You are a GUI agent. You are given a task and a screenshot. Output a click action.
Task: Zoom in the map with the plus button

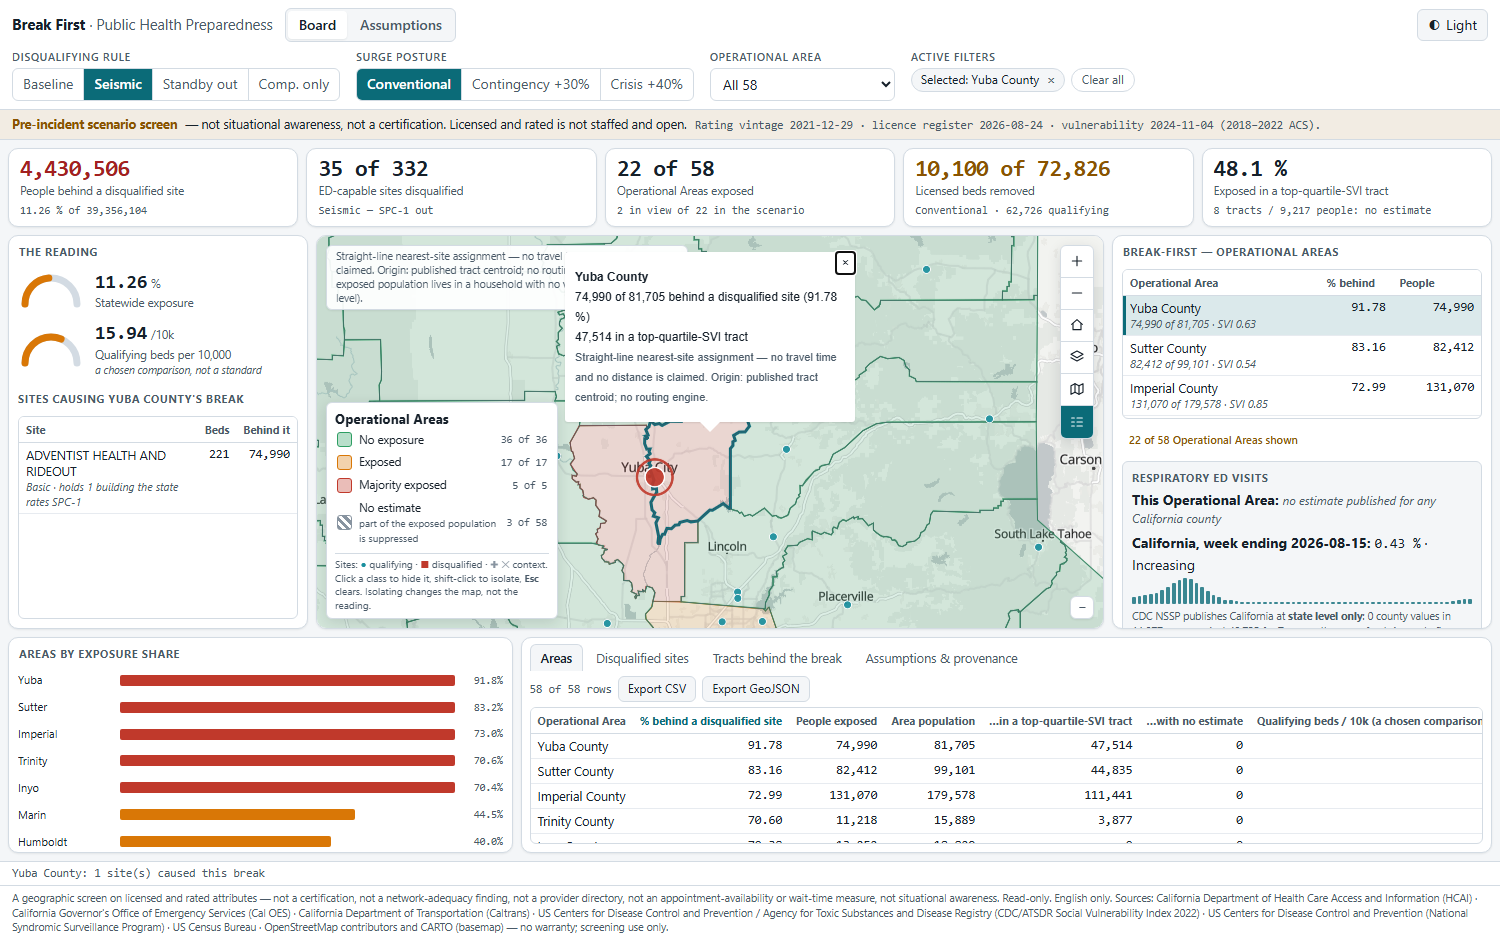pyautogui.click(x=1077, y=261)
